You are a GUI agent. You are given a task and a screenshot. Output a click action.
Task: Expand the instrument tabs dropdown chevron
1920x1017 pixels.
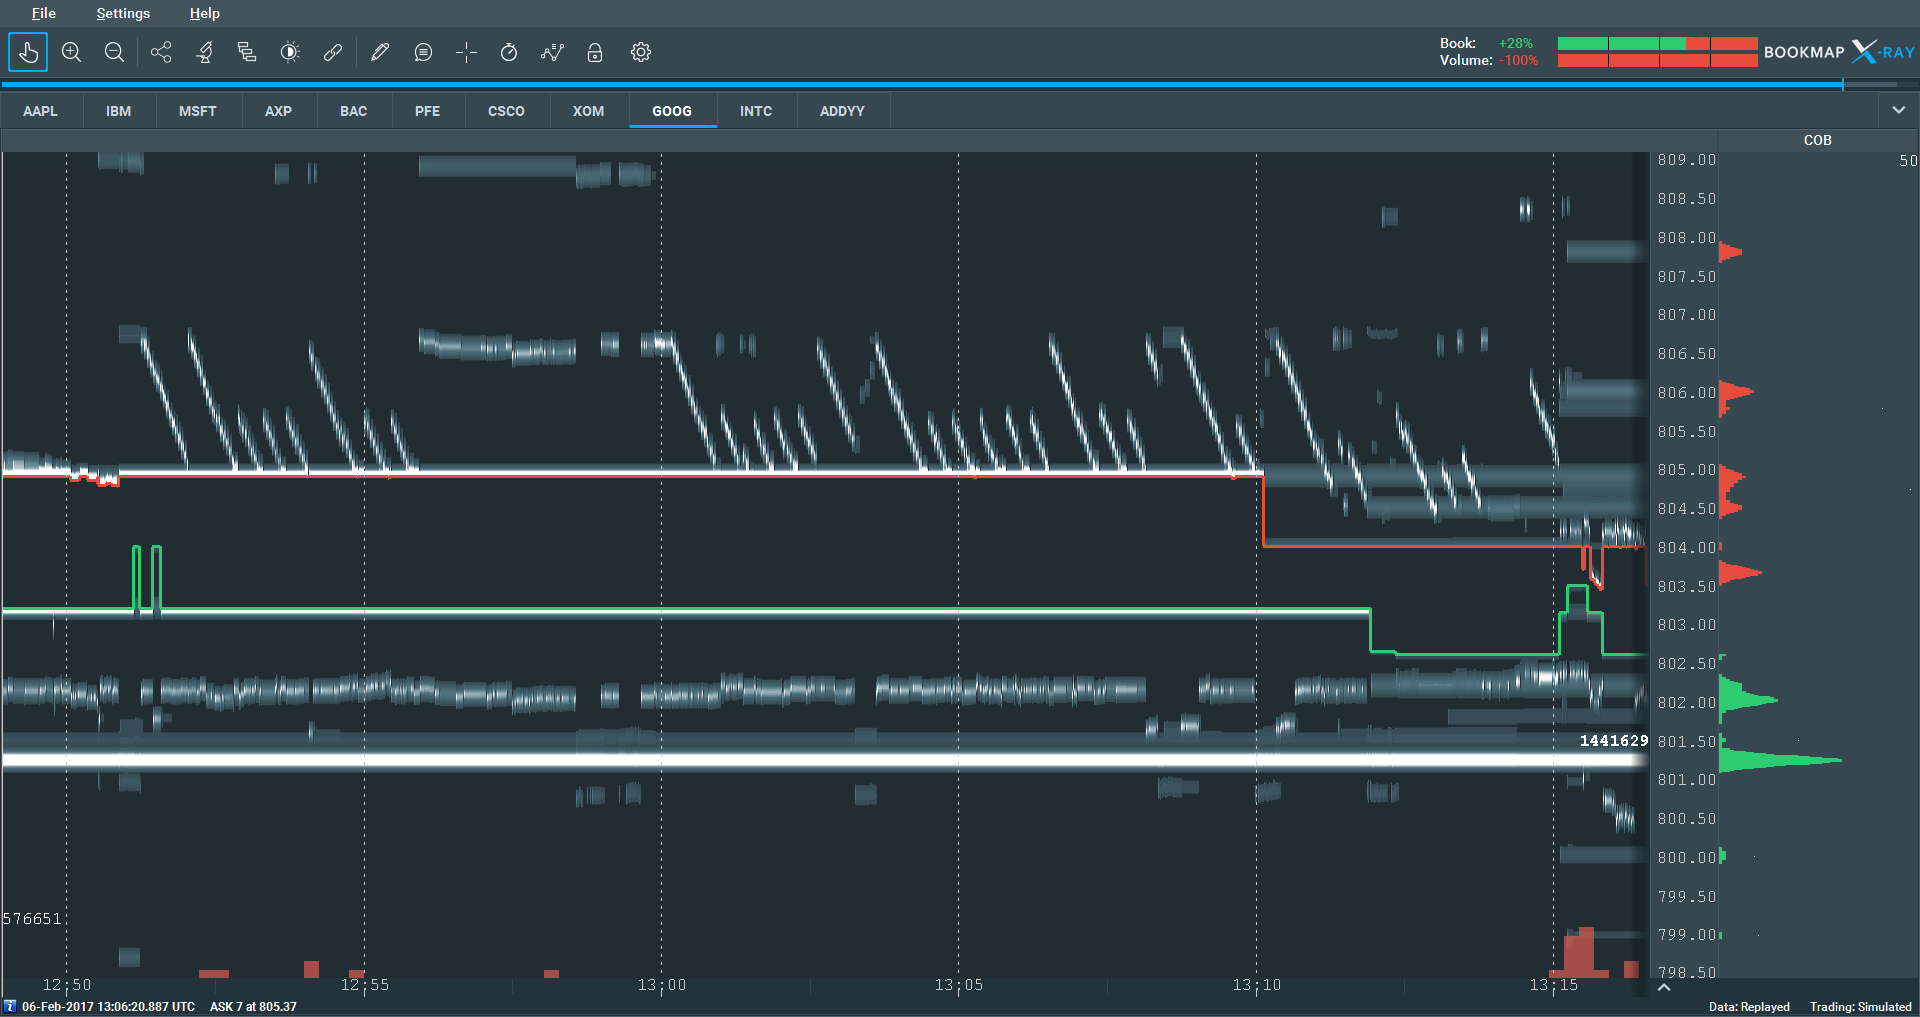(1898, 110)
